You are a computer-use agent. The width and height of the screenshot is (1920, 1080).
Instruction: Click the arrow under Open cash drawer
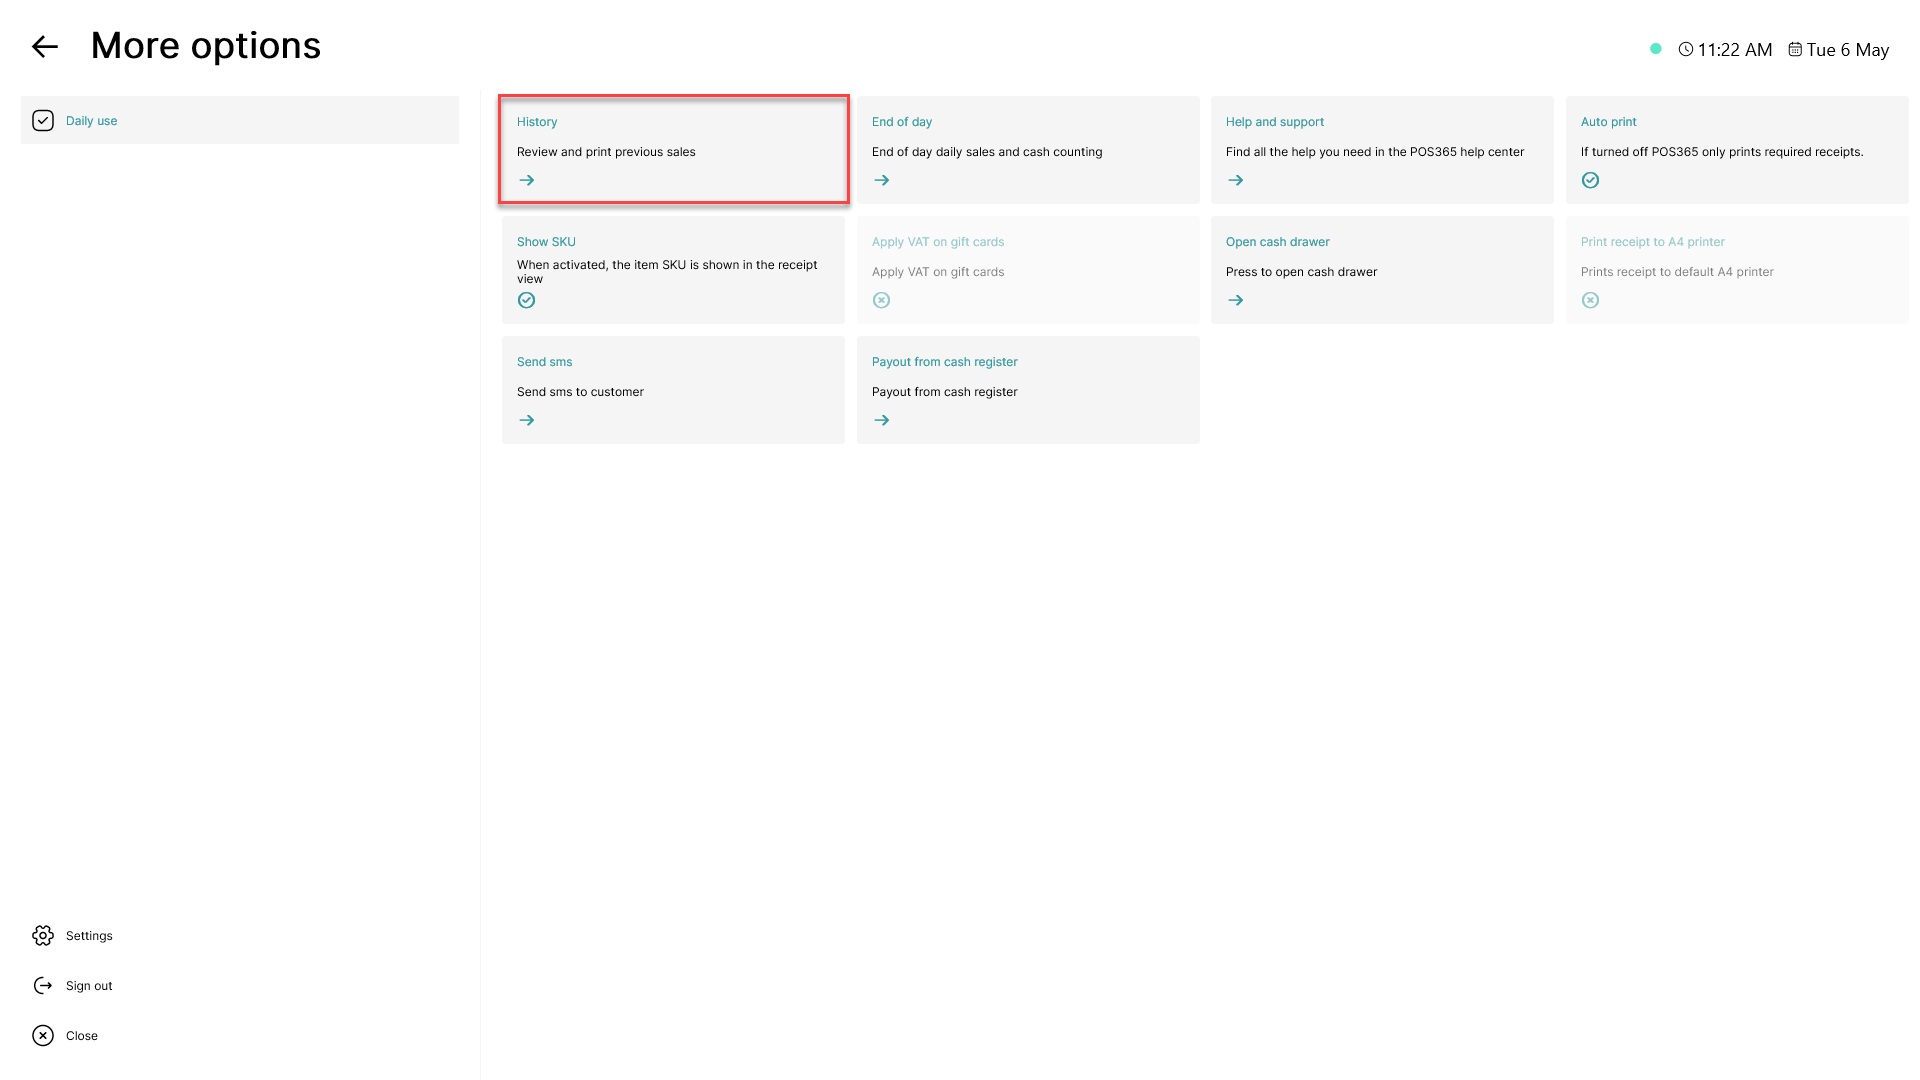(x=1236, y=300)
